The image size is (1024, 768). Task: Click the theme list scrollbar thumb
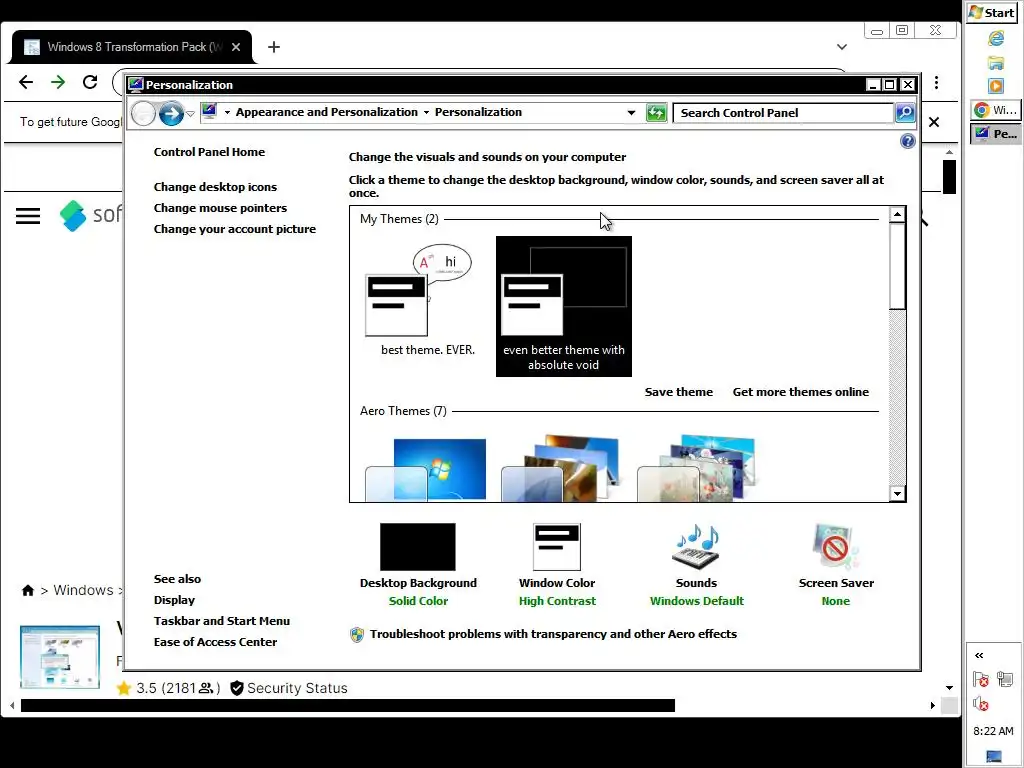click(897, 266)
